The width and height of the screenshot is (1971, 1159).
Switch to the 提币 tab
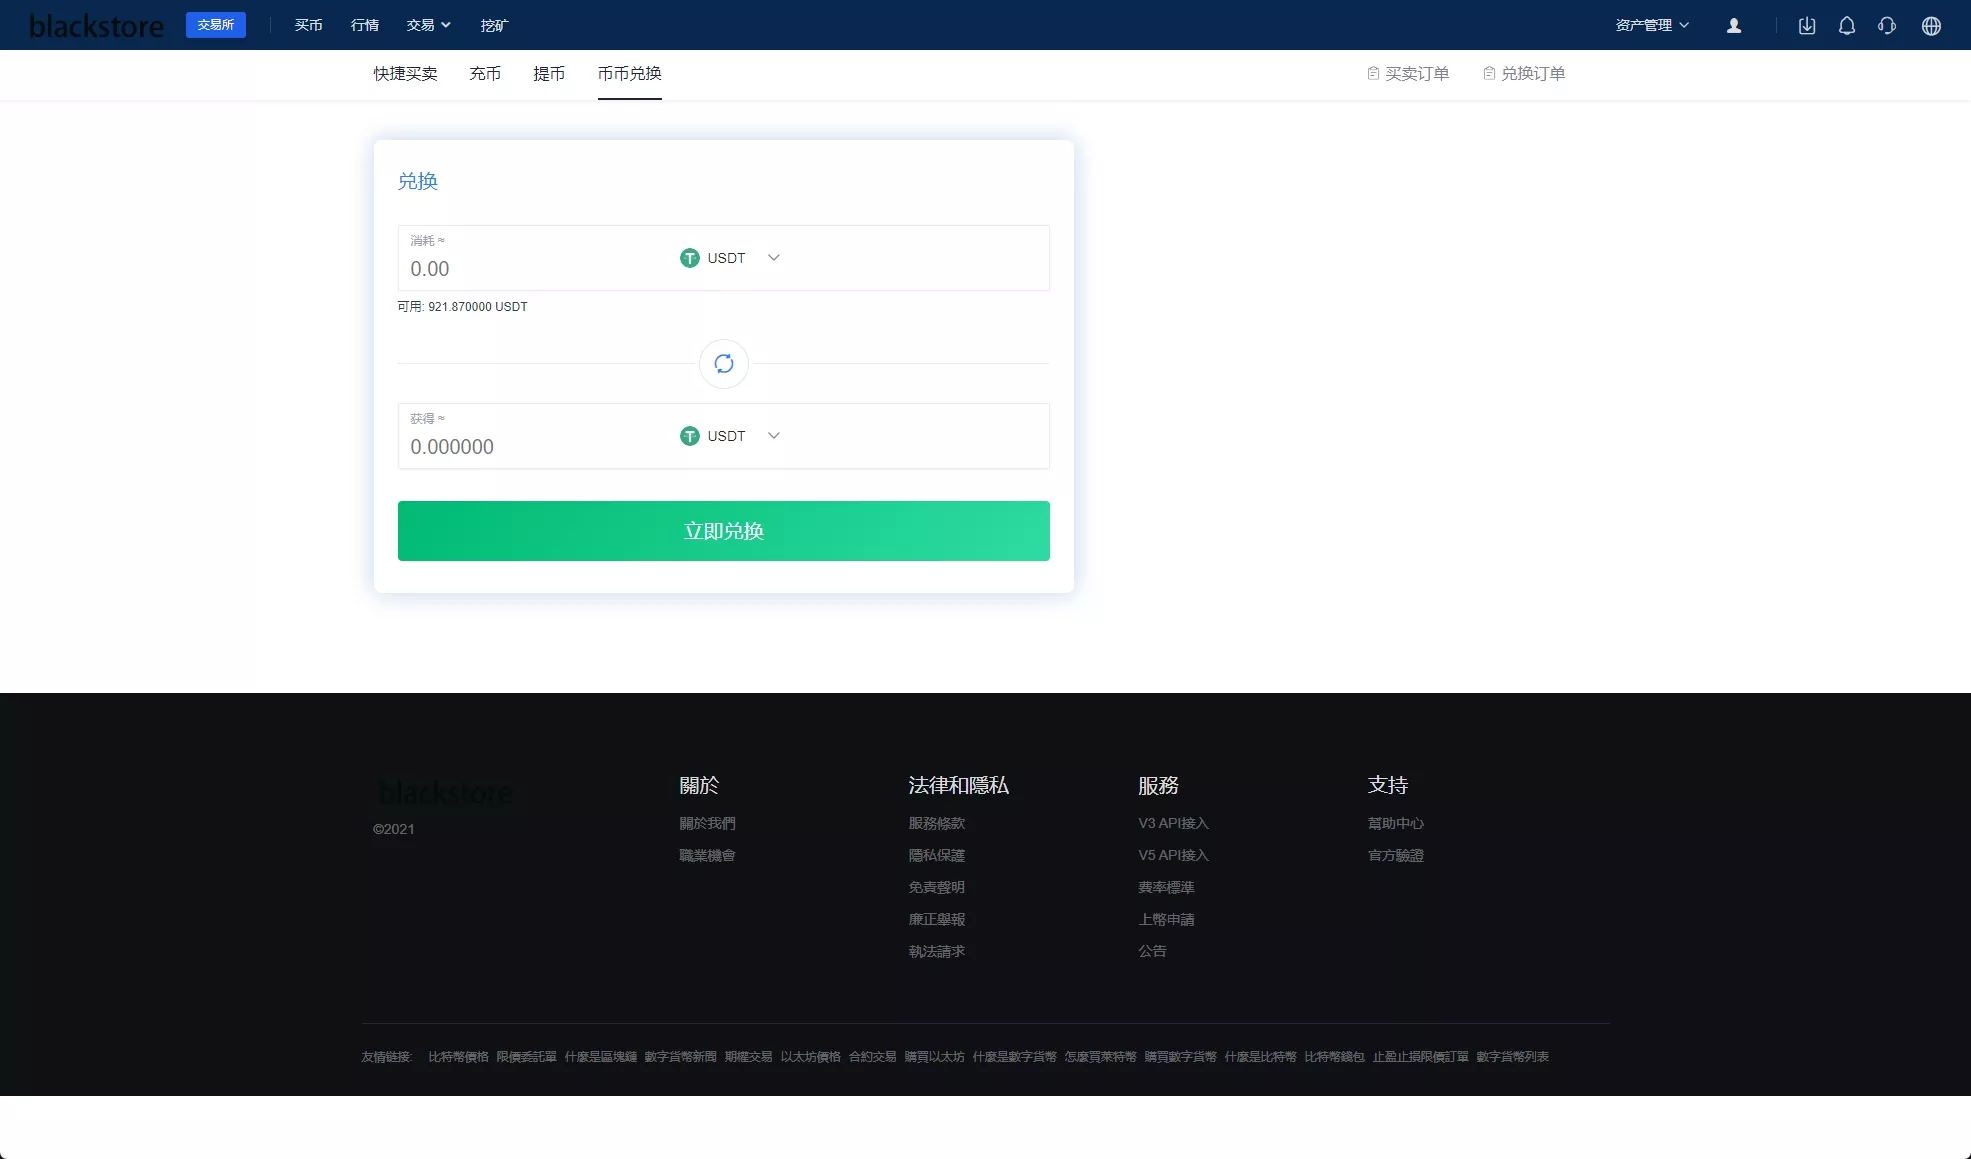coord(549,73)
